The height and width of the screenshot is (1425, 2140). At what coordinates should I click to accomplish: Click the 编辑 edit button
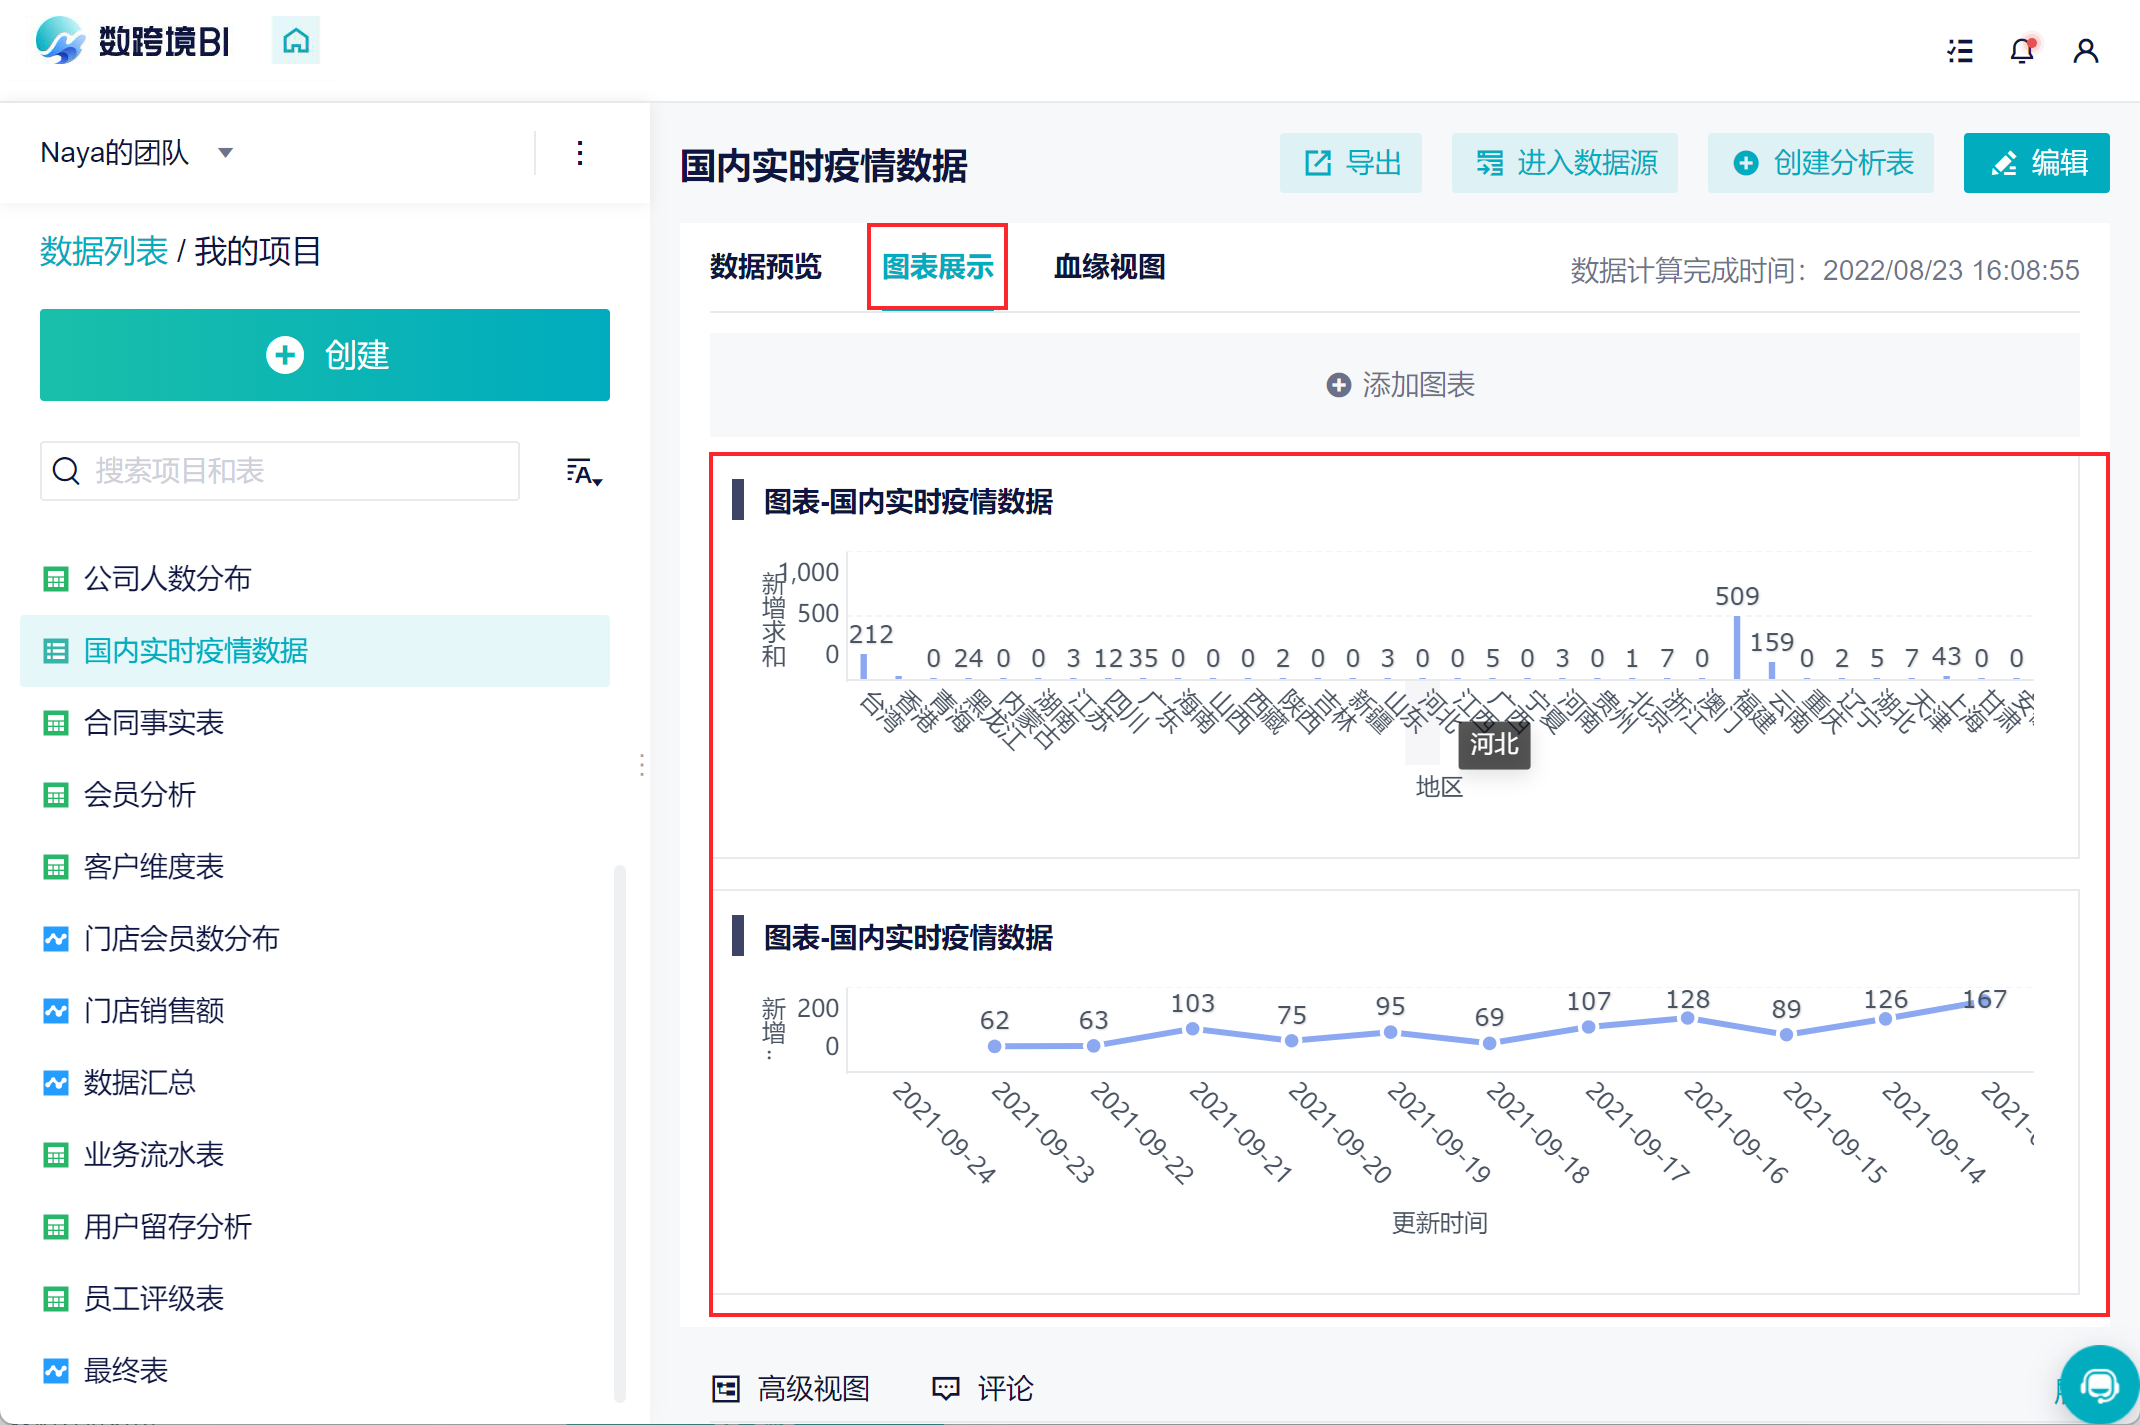[x=2037, y=163]
